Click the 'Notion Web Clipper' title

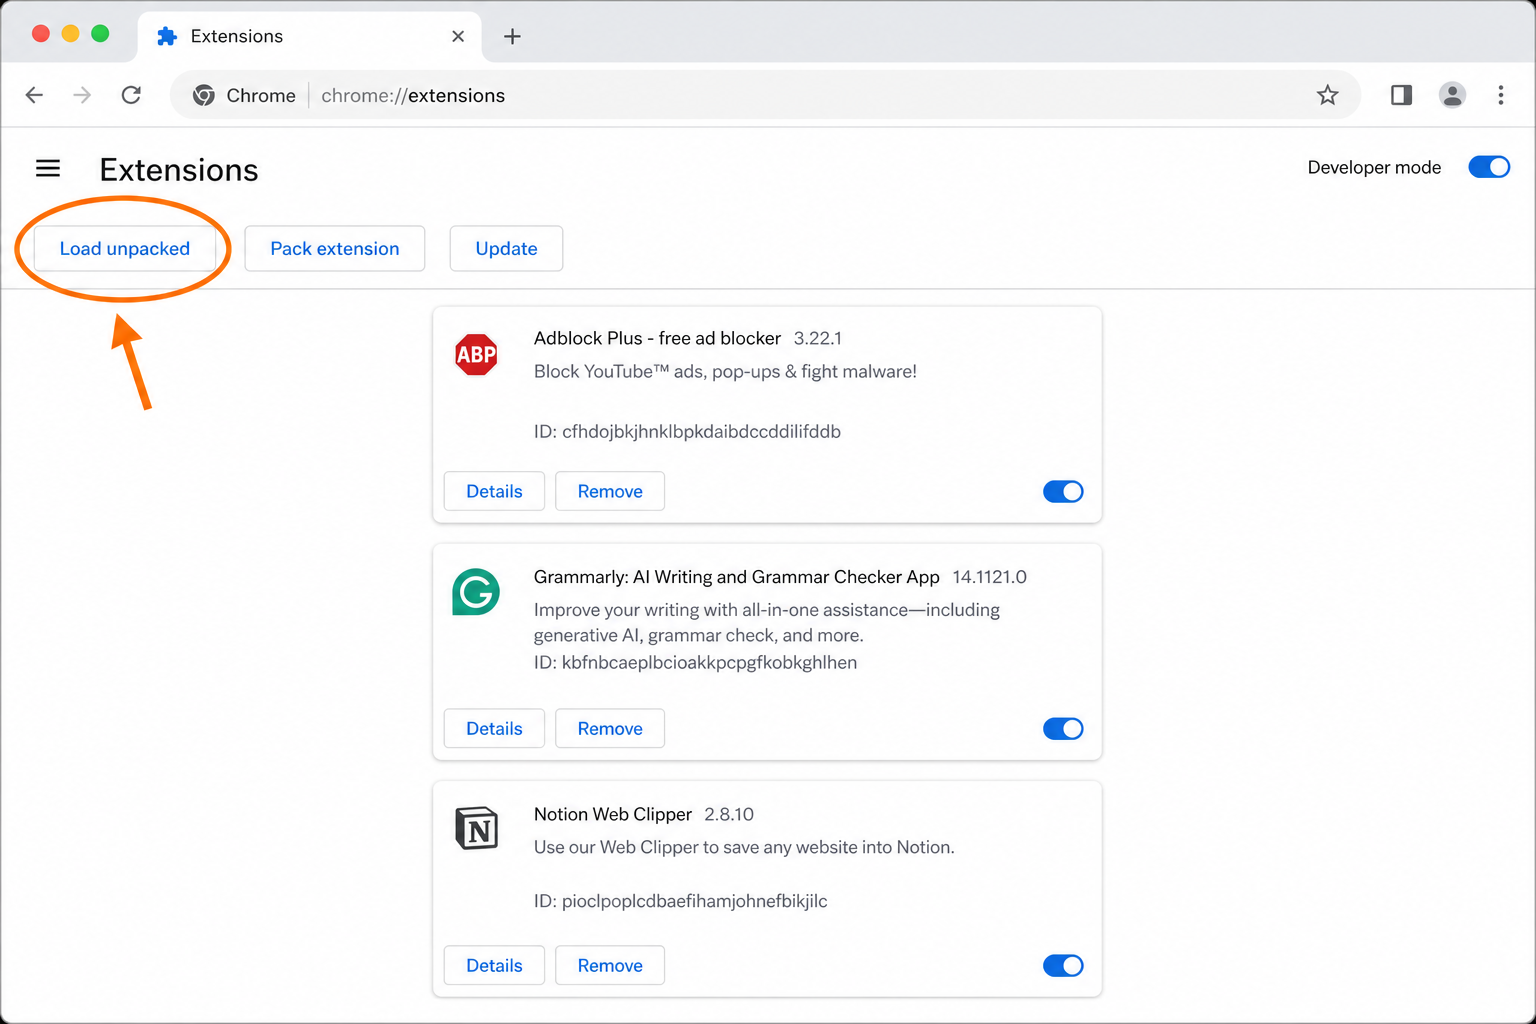click(x=613, y=814)
